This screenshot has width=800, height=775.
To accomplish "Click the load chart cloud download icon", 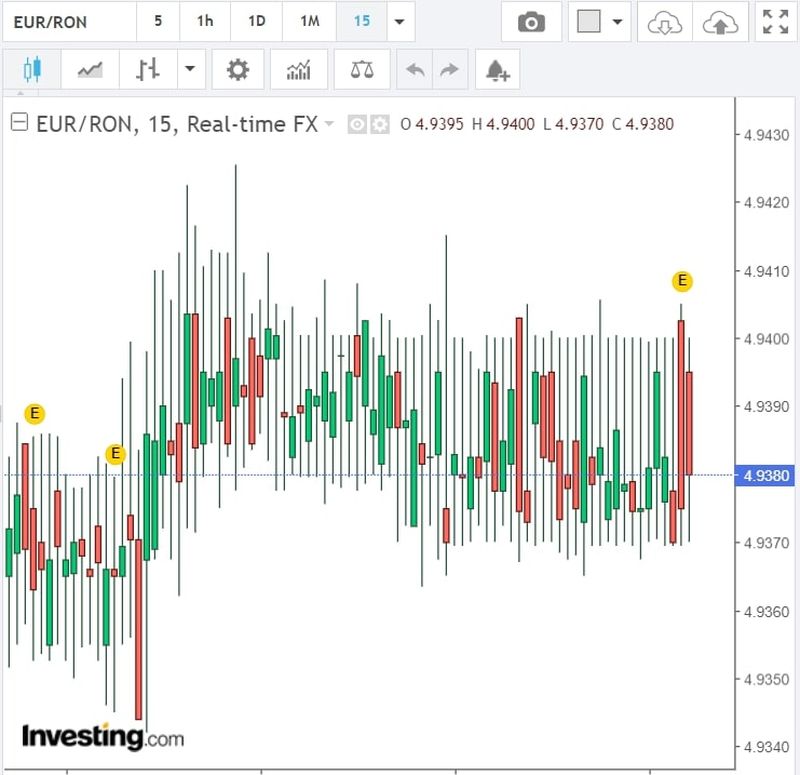I will pyautogui.click(x=664, y=22).
